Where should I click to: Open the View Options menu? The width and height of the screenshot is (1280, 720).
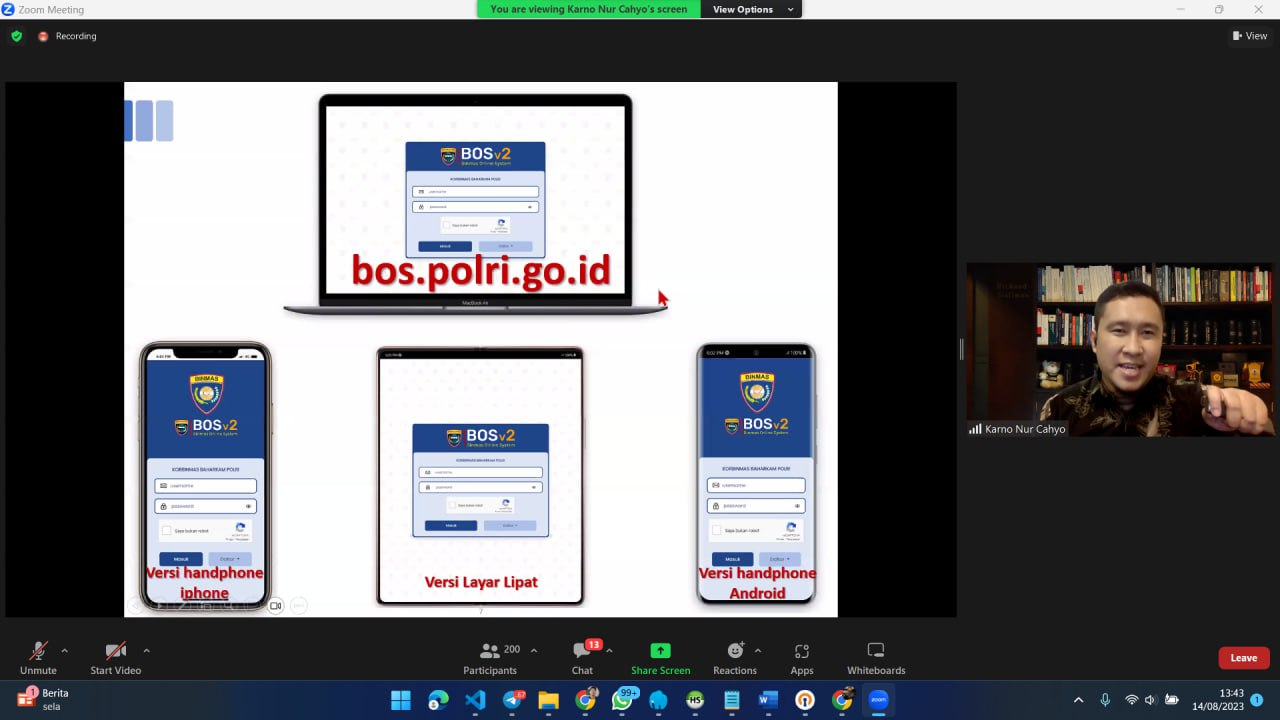coord(750,9)
